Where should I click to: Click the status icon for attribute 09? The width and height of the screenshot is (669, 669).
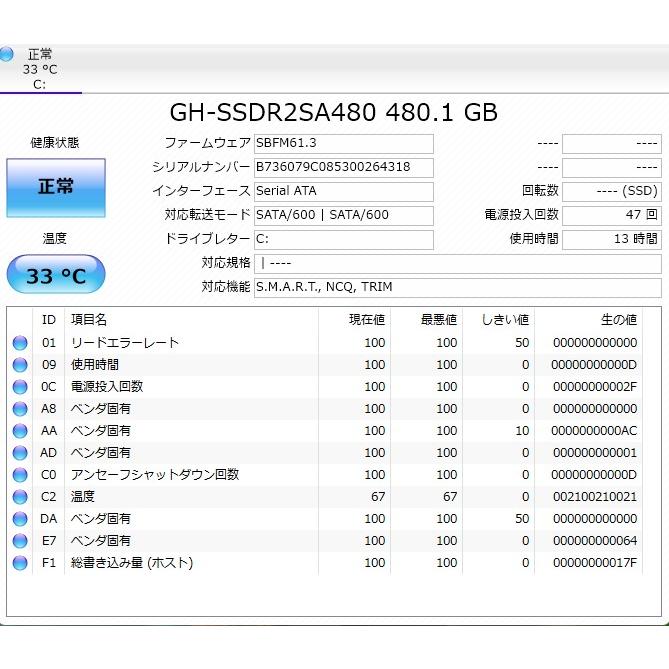[x=20, y=365]
